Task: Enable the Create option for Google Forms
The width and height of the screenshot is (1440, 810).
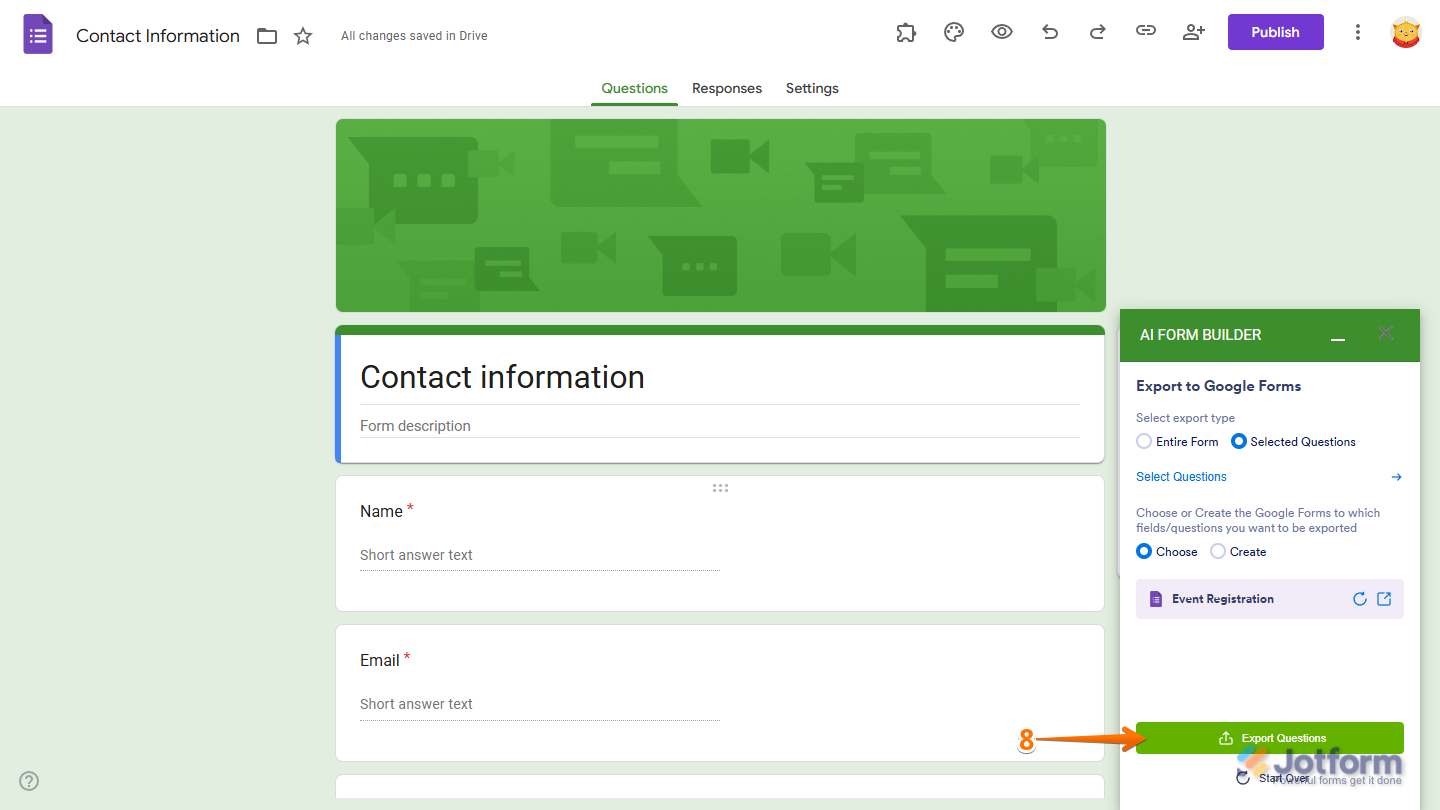Action: [1218, 551]
